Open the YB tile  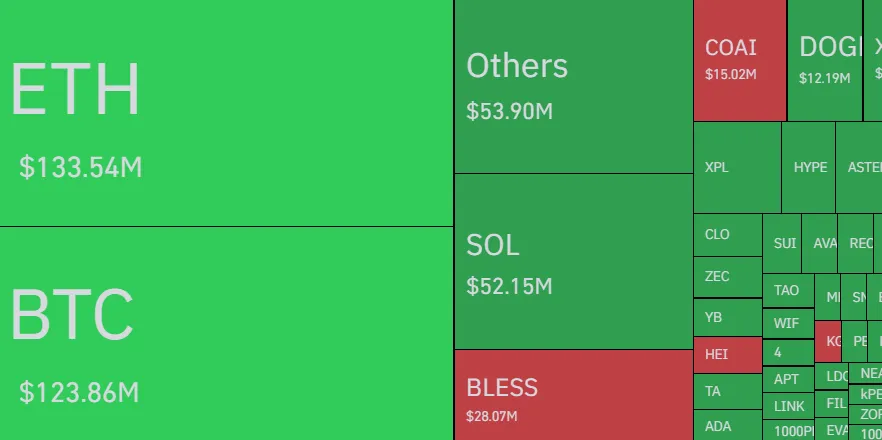[x=727, y=317]
